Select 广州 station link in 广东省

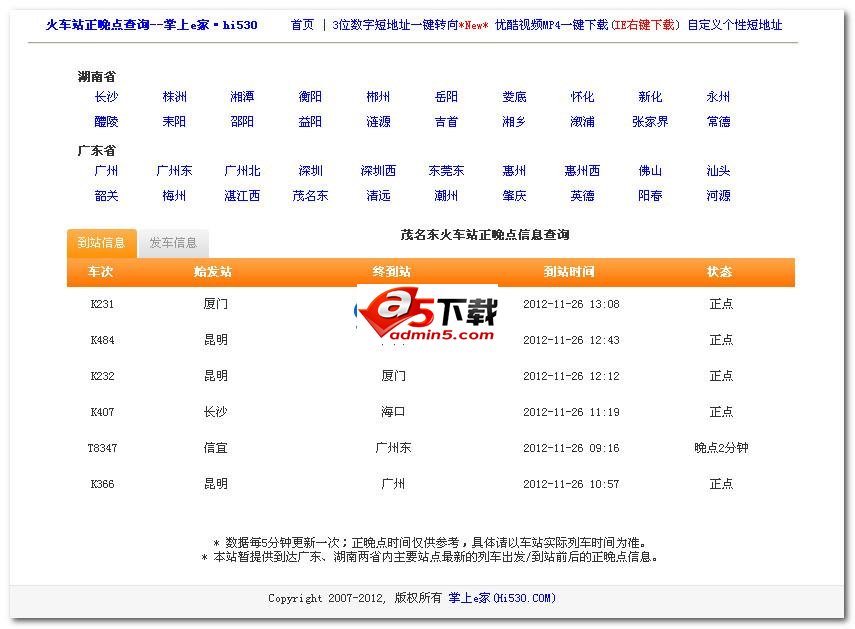[106, 171]
